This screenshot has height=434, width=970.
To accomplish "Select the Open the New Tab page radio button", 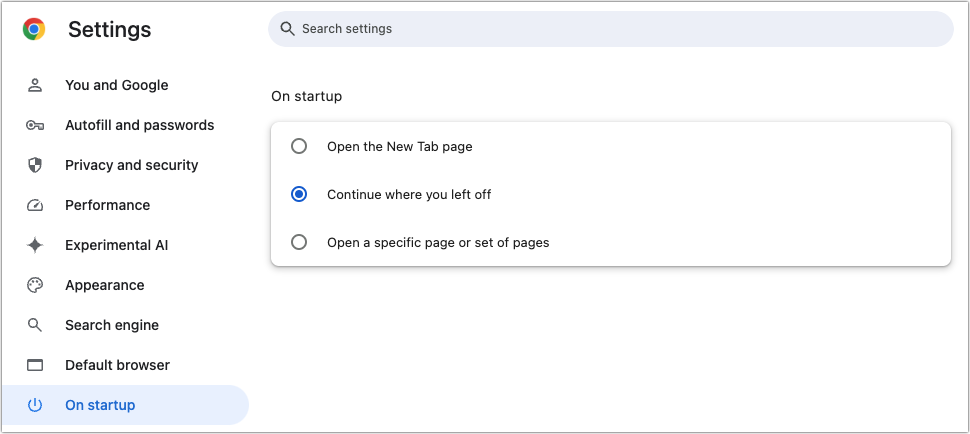I will tap(299, 146).
